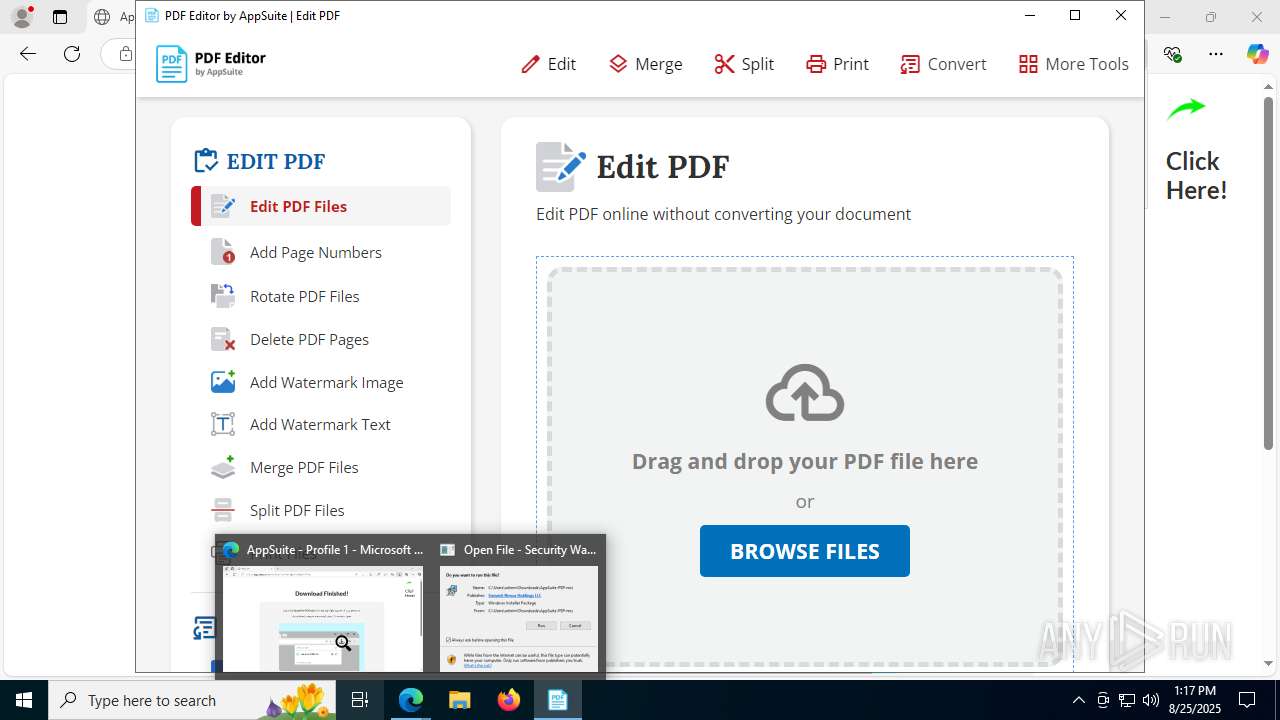Click the large Edit PDF heading icon
Screen dimensions: 1280x720
[560, 166]
